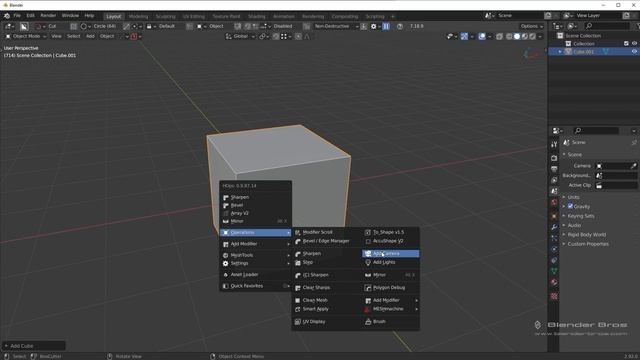Open the View Layer properties tab icon
Image resolution: width=640 pixels, height=360 pixels.
coord(554,180)
